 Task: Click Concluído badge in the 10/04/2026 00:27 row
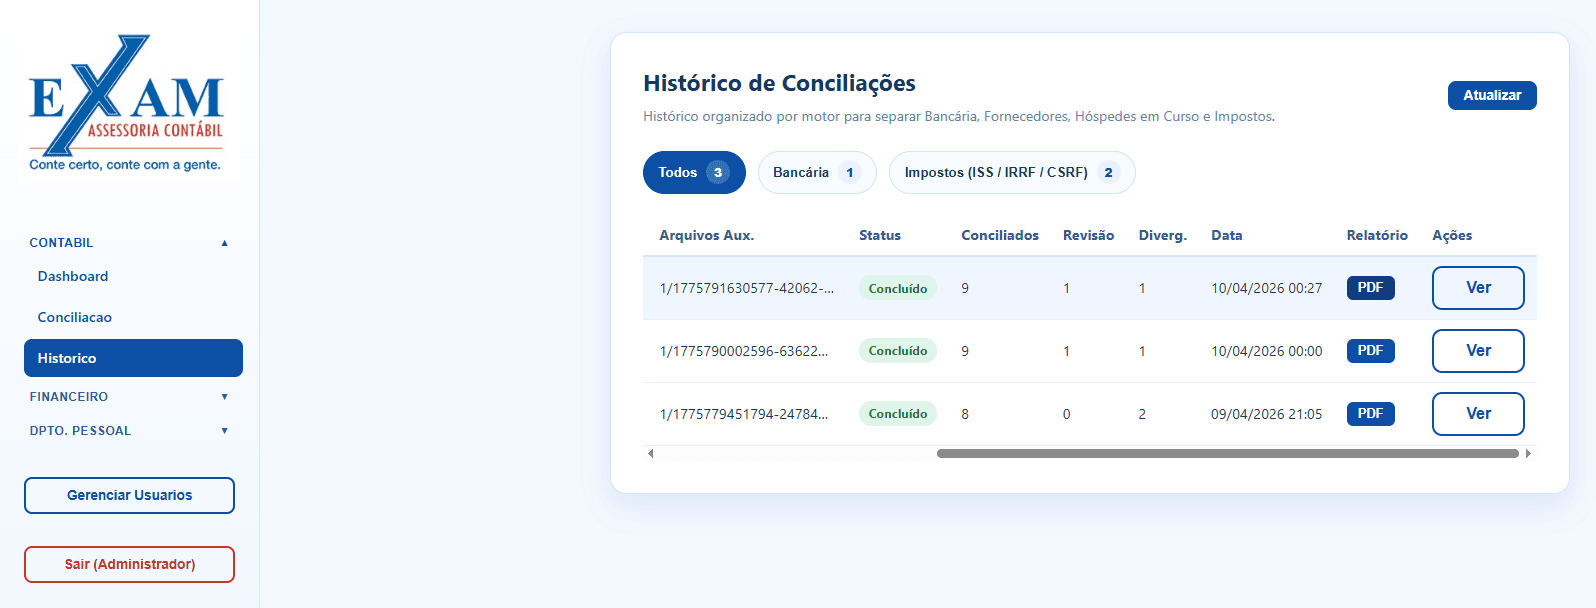tap(898, 288)
